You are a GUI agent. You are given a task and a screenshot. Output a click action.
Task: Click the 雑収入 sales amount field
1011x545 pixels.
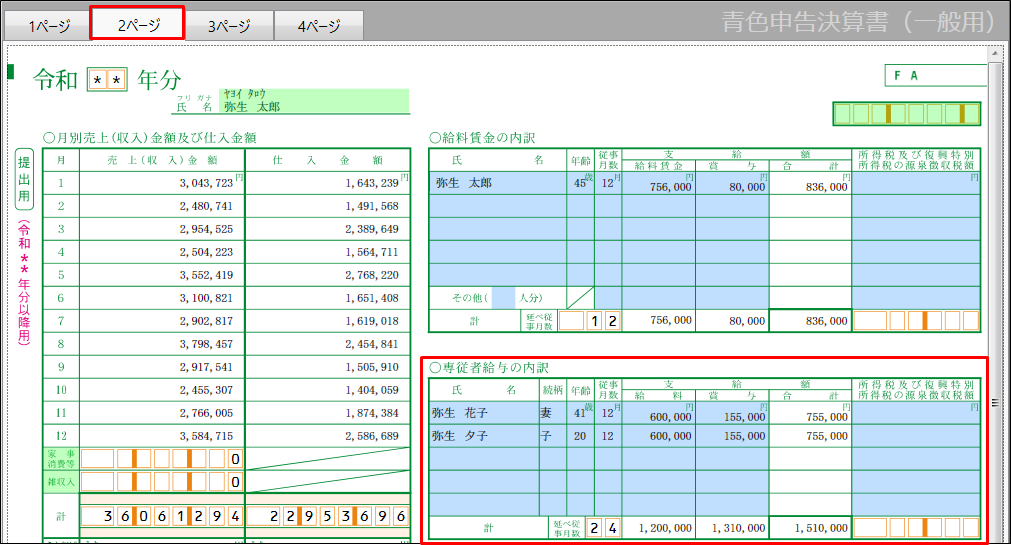[161, 482]
